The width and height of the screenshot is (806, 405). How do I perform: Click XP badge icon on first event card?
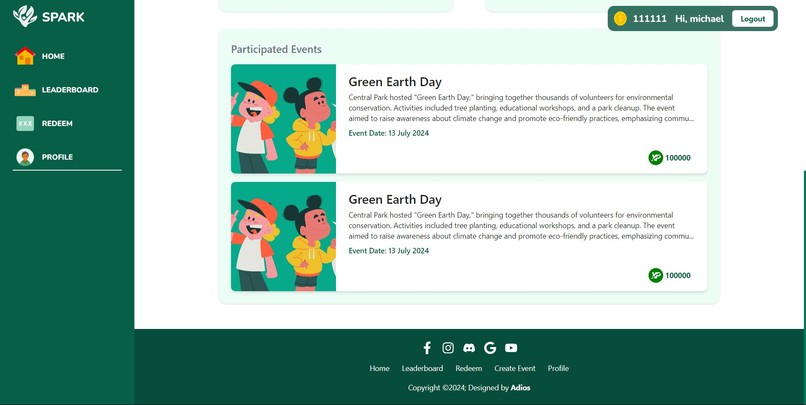(655, 158)
